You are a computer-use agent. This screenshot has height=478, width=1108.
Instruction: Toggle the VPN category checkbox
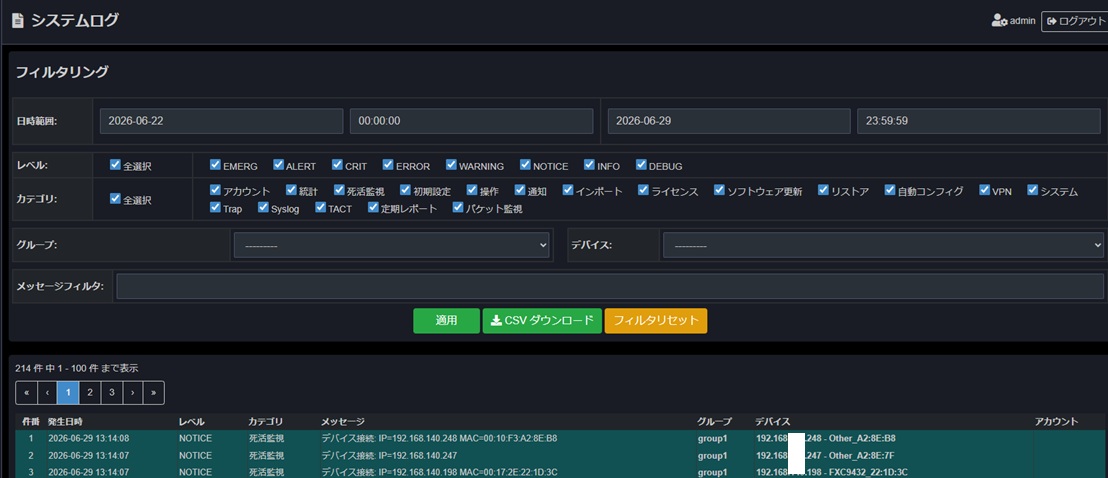click(984, 190)
